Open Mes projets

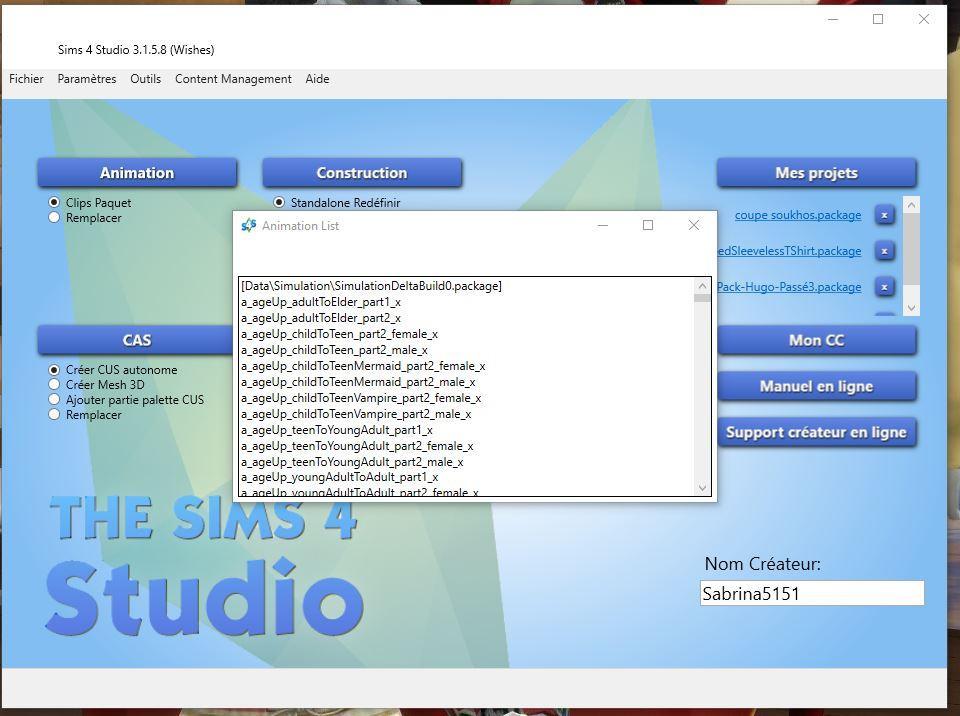tap(817, 173)
